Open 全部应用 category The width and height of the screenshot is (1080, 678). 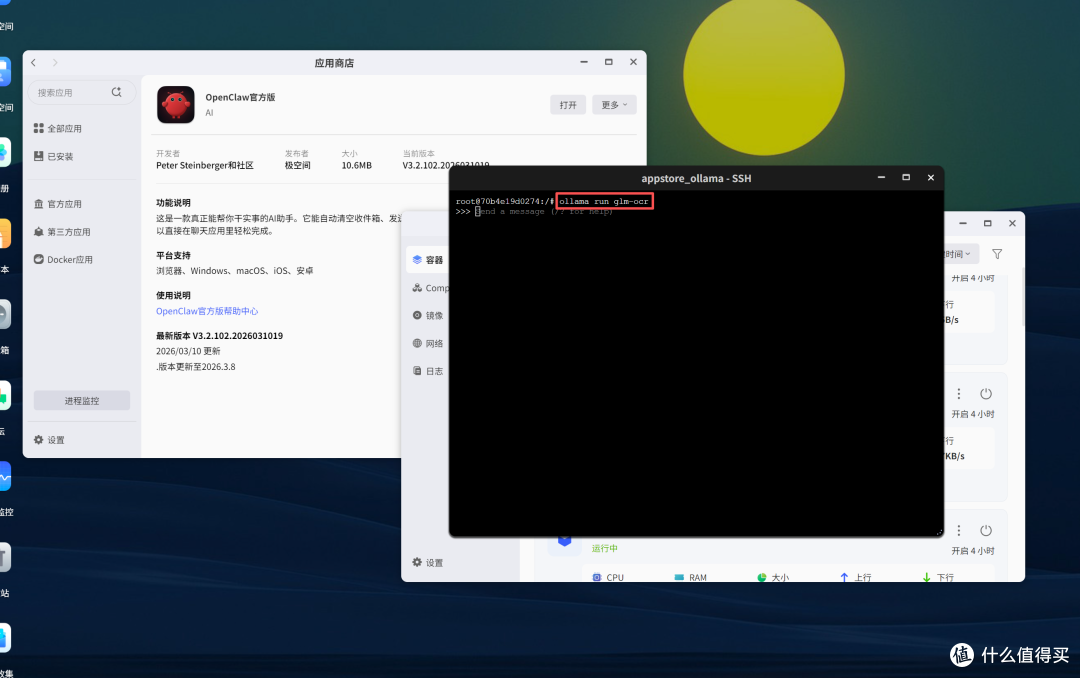(58, 129)
